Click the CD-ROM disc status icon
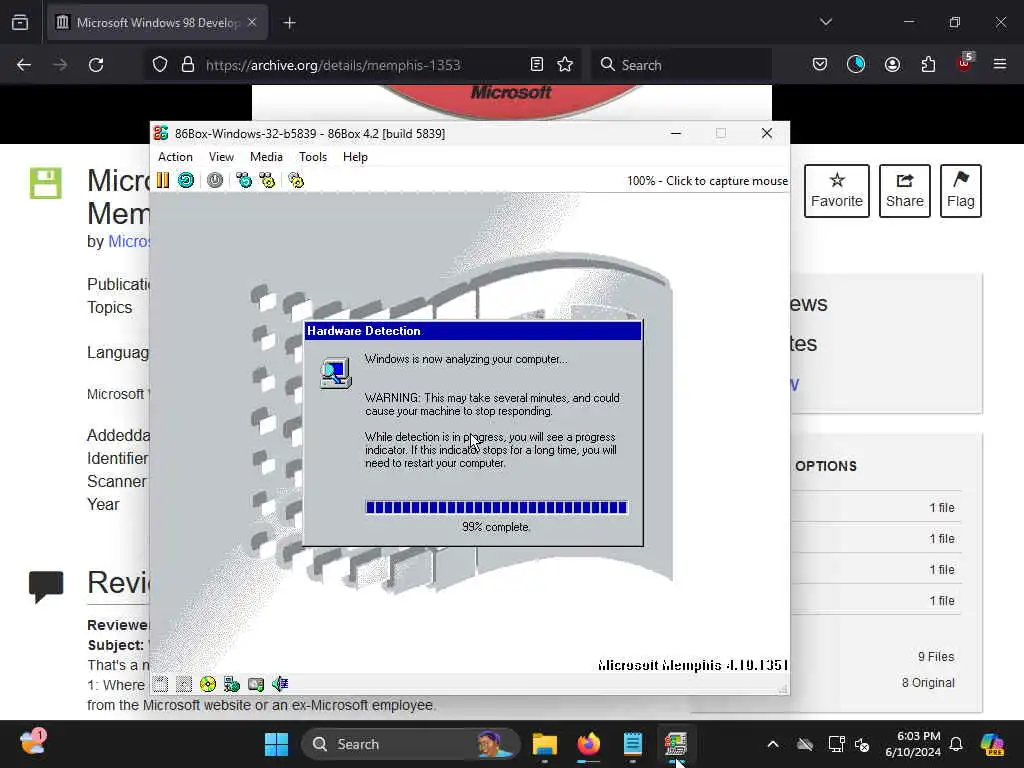The width and height of the screenshot is (1024, 768). pyautogui.click(x=208, y=684)
